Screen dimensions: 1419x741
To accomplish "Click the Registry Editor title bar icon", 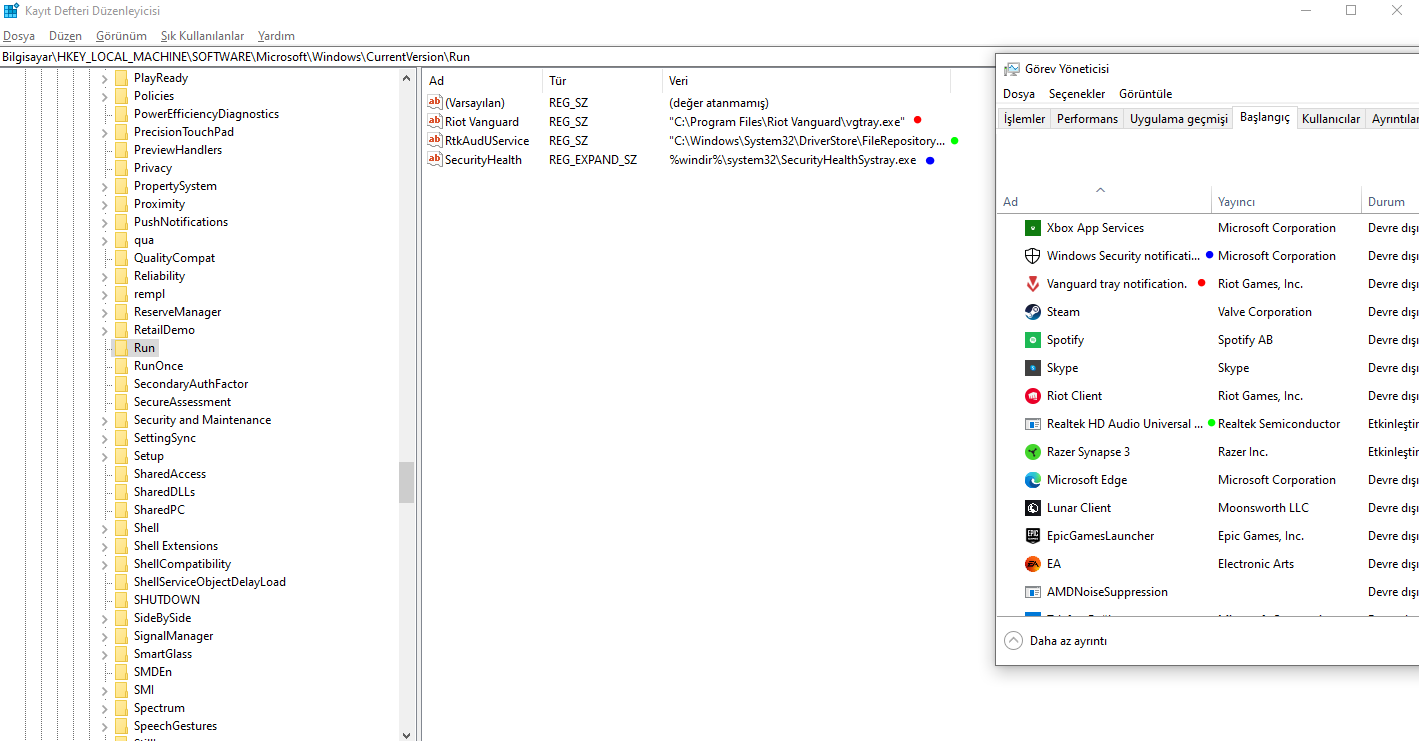I will tap(11, 11).
